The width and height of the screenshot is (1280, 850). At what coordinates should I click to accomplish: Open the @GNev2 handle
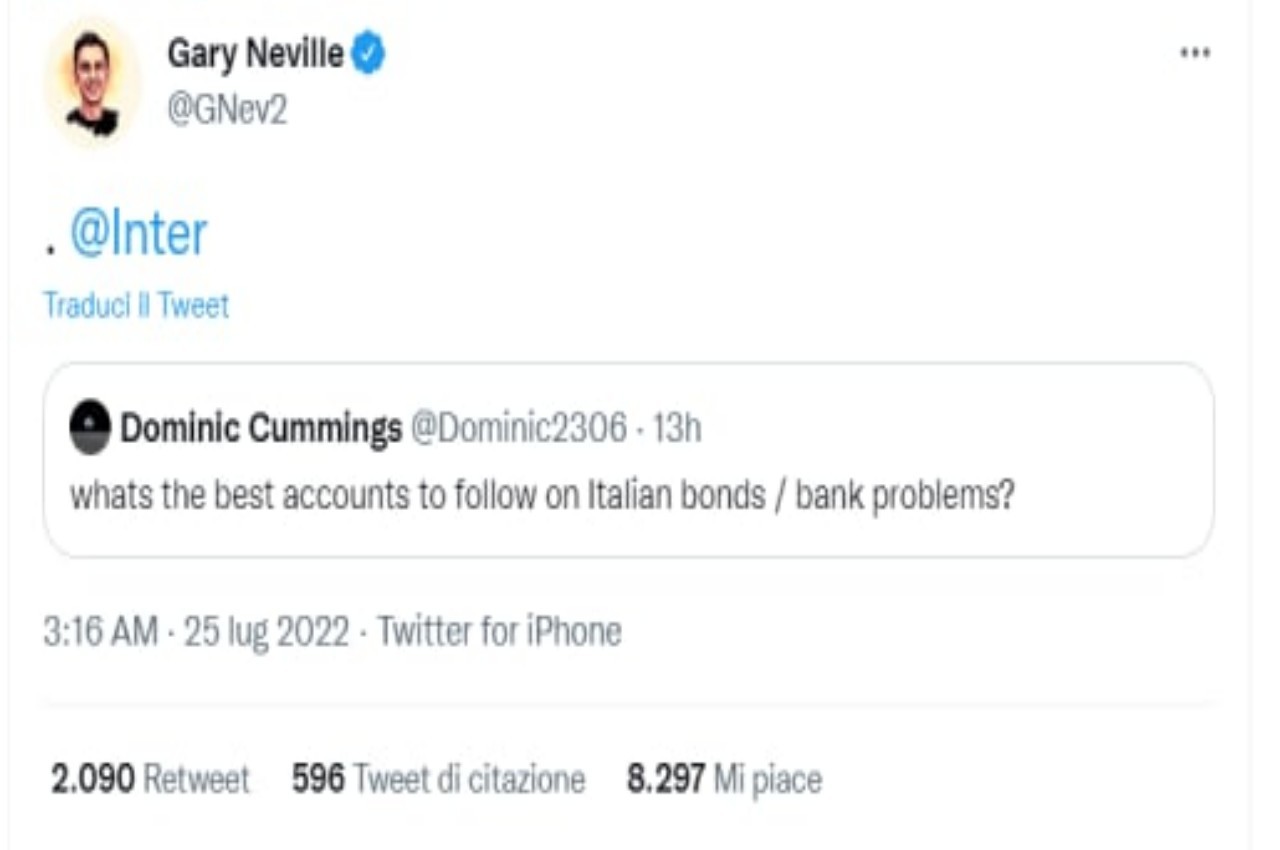coord(227,110)
